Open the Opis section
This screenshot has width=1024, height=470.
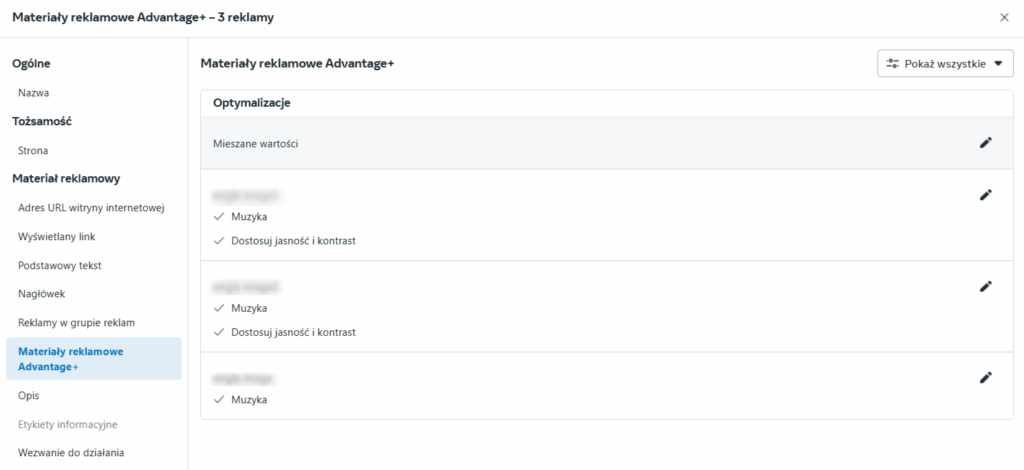pos(29,396)
